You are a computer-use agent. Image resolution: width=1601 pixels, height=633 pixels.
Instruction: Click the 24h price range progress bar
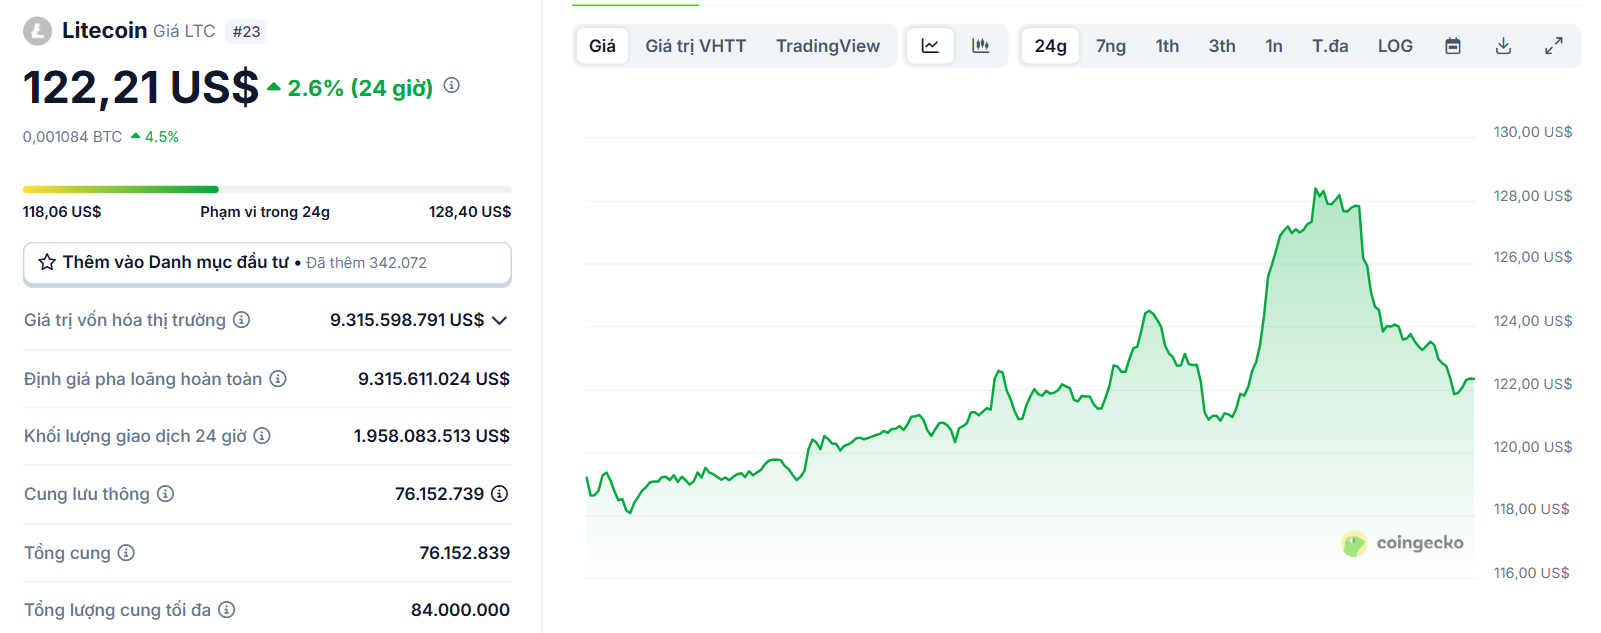[x=267, y=189]
